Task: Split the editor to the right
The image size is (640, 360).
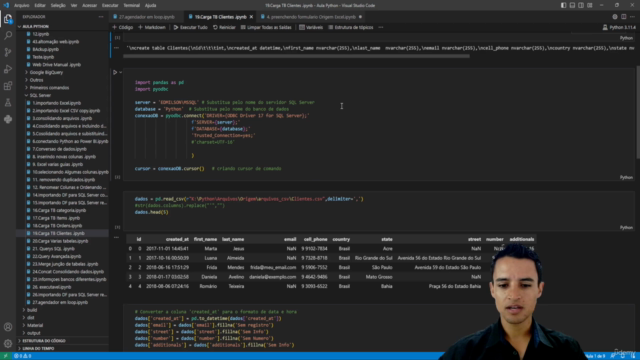Action: coord(624,17)
